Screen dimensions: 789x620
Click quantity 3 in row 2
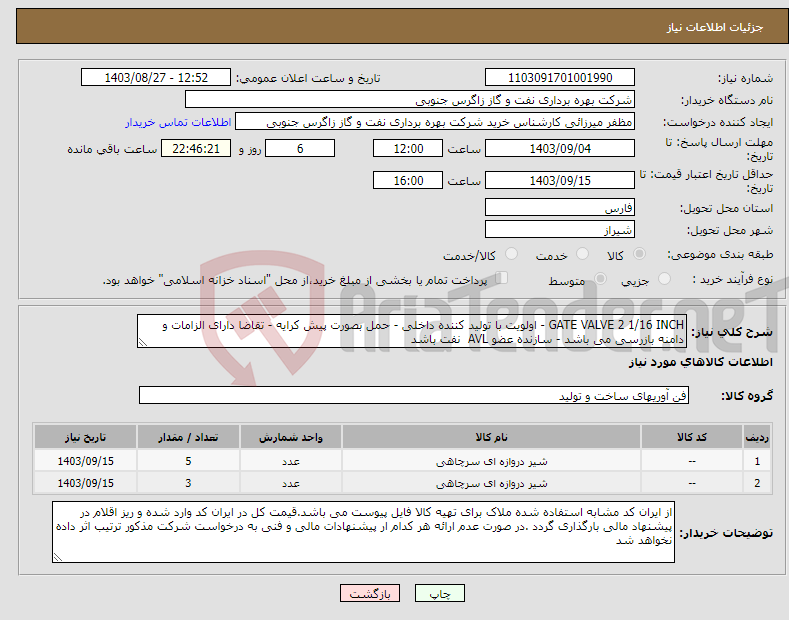coord(188,483)
